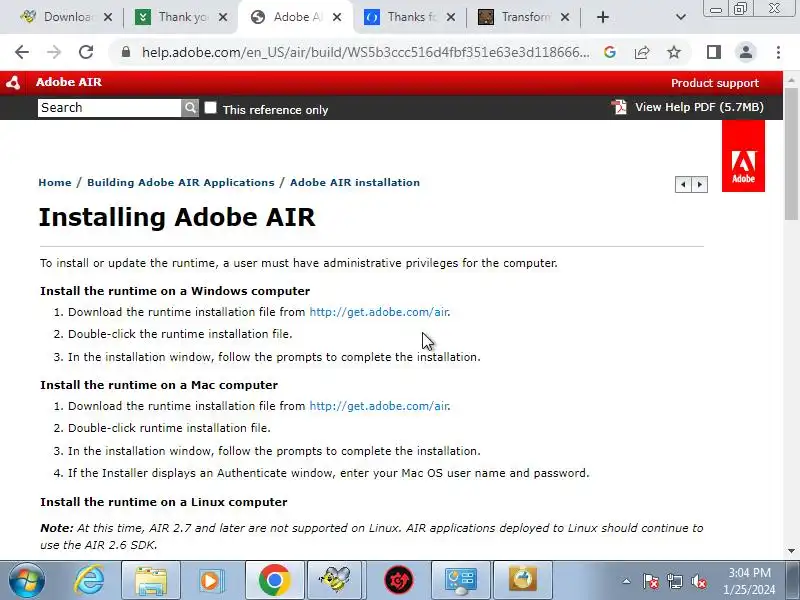Click the Adobe AIR logo icon in header
Screen dimensions: 800x600
(13, 83)
